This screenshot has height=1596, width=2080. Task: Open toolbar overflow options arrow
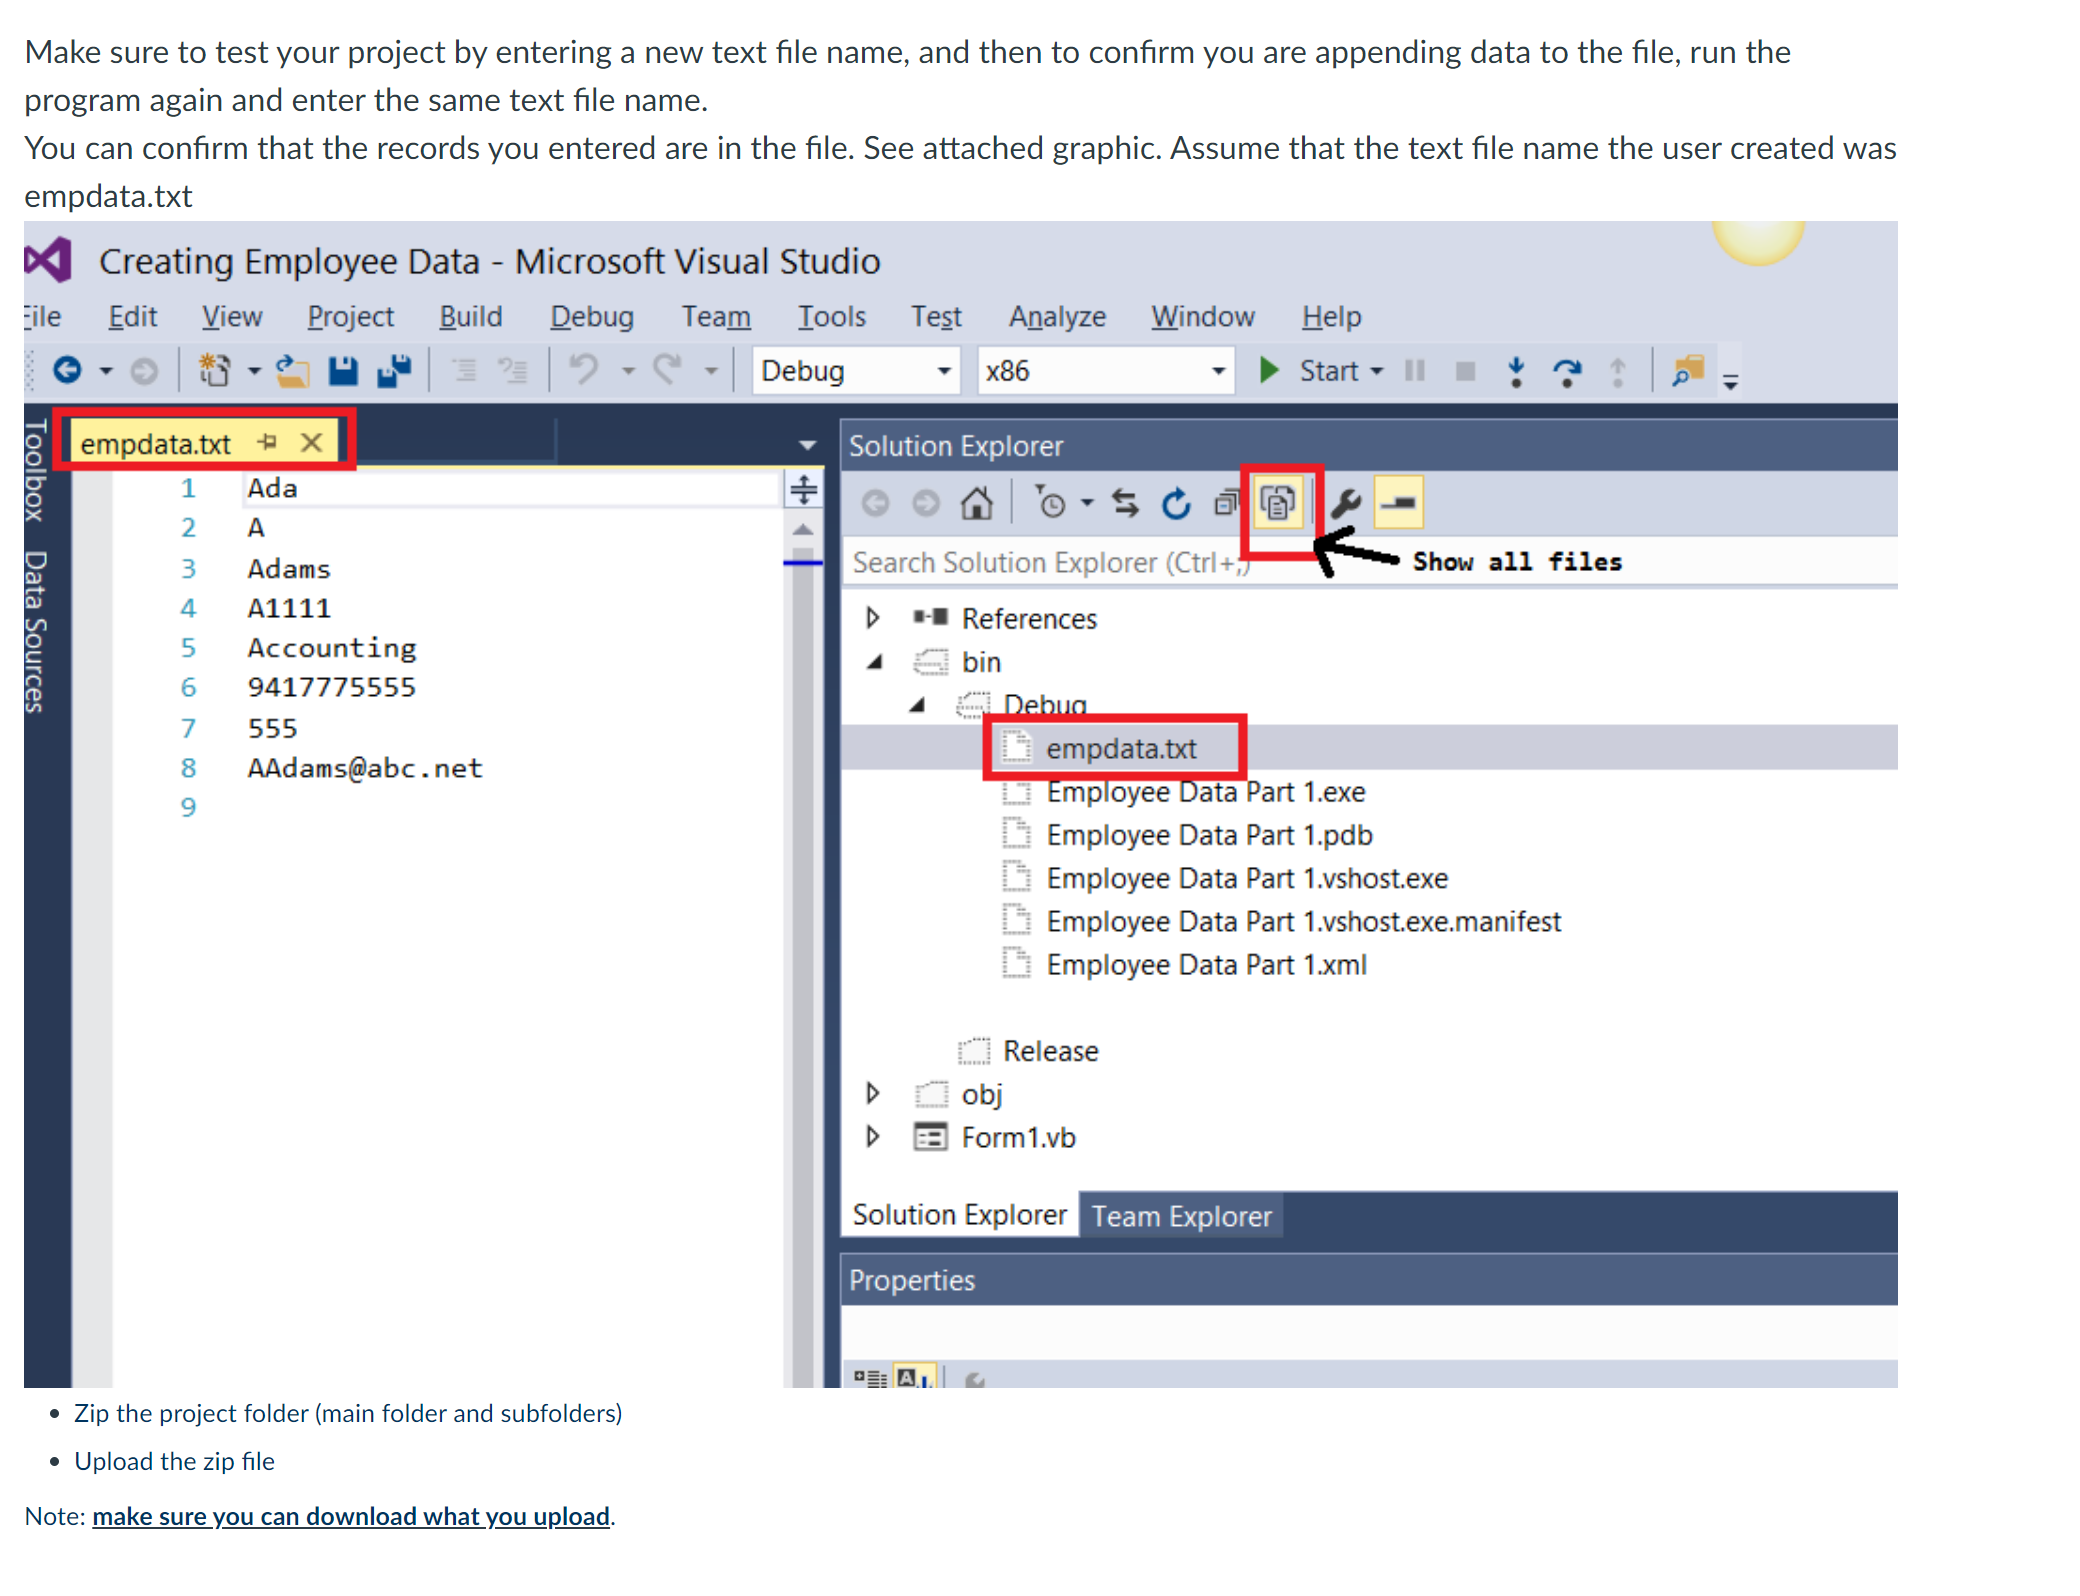coord(1730,381)
